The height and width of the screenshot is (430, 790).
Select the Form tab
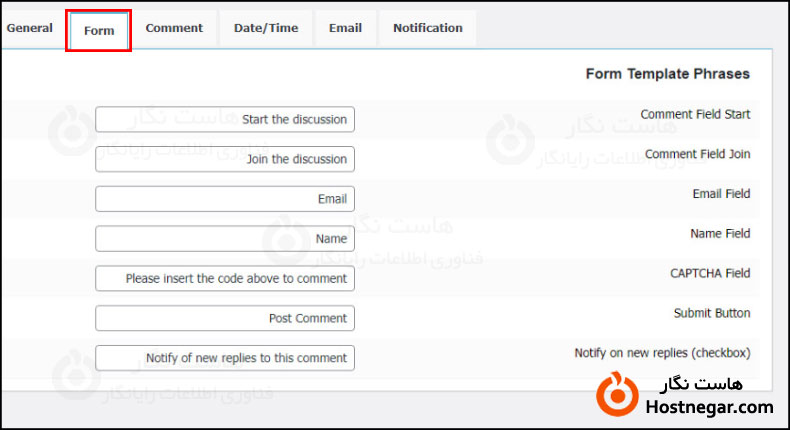[99, 31]
